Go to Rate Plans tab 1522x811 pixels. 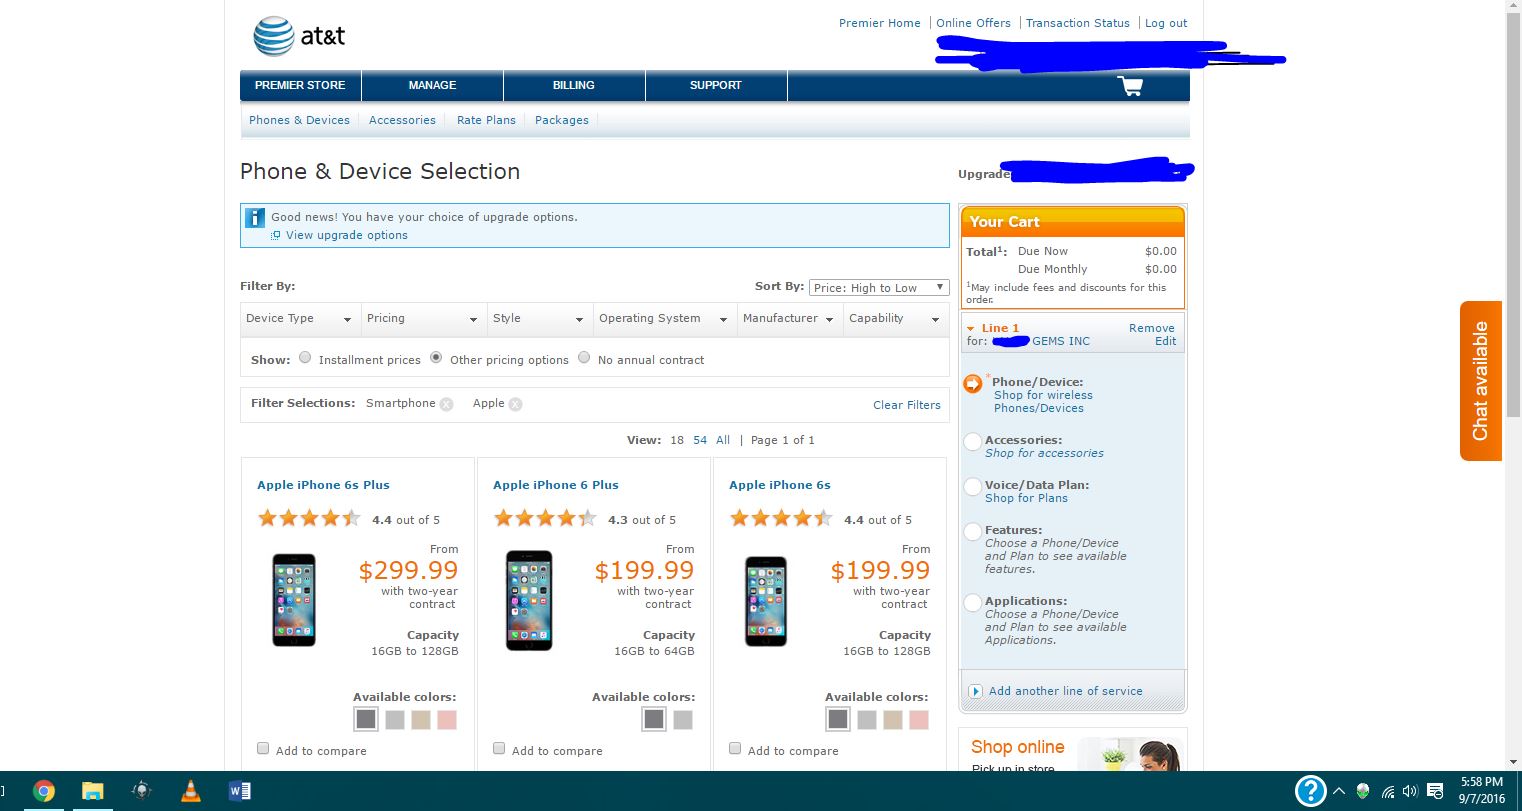tap(486, 120)
